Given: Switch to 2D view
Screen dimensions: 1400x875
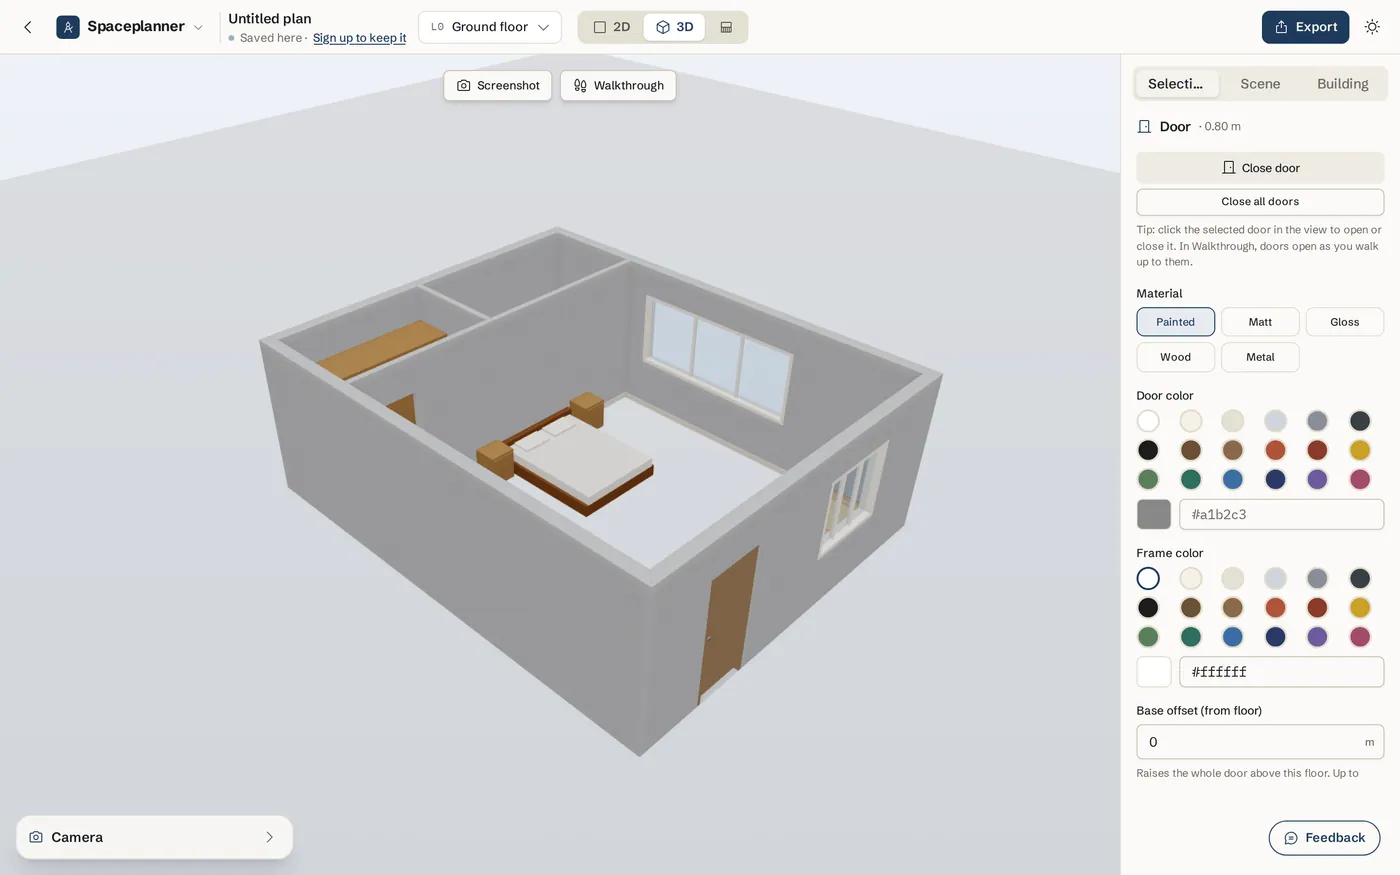Looking at the screenshot, I should tap(612, 27).
